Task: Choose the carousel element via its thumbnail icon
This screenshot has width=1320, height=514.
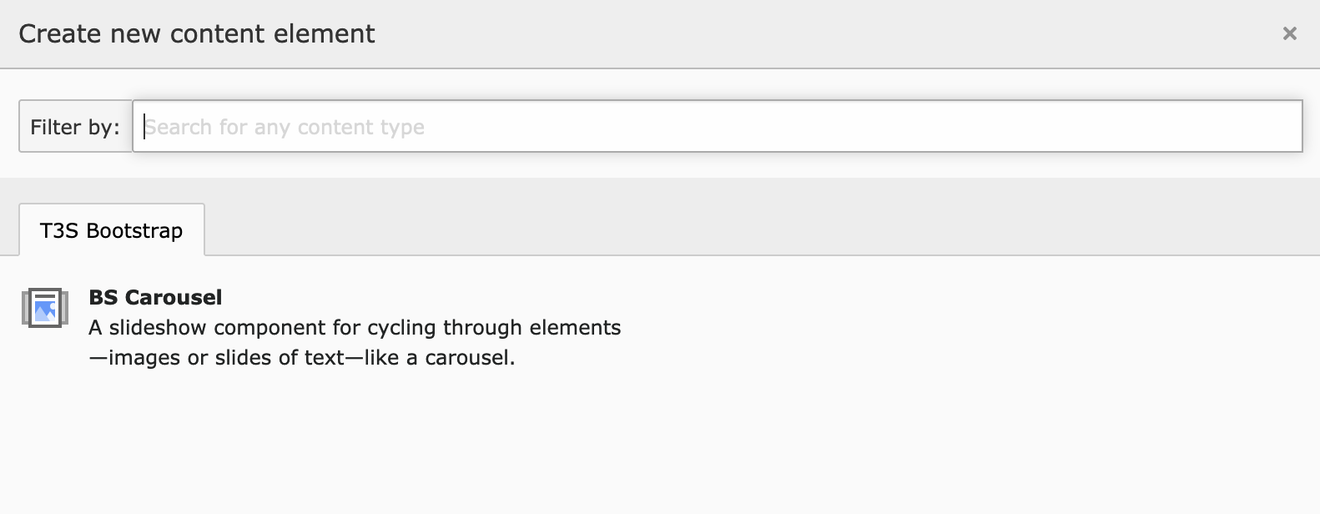Action: [x=44, y=308]
